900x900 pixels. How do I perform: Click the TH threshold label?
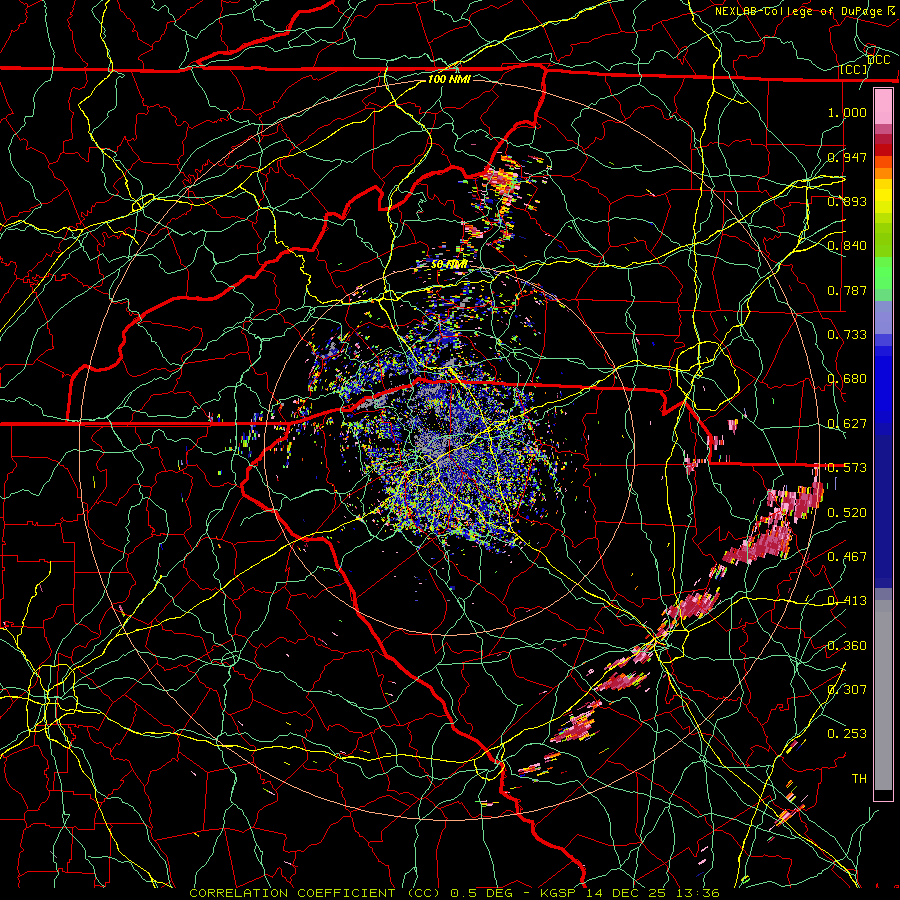point(859,779)
